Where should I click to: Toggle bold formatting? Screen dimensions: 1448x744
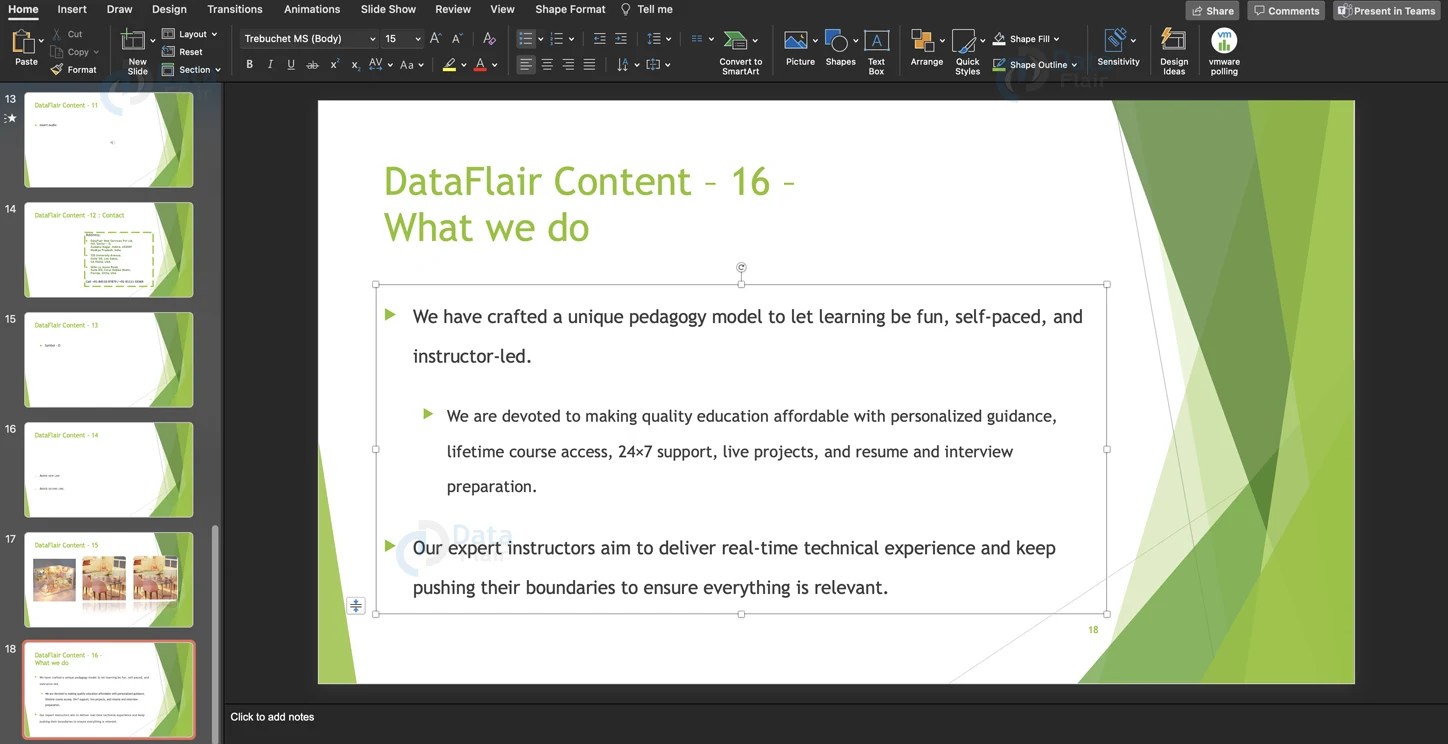249,63
